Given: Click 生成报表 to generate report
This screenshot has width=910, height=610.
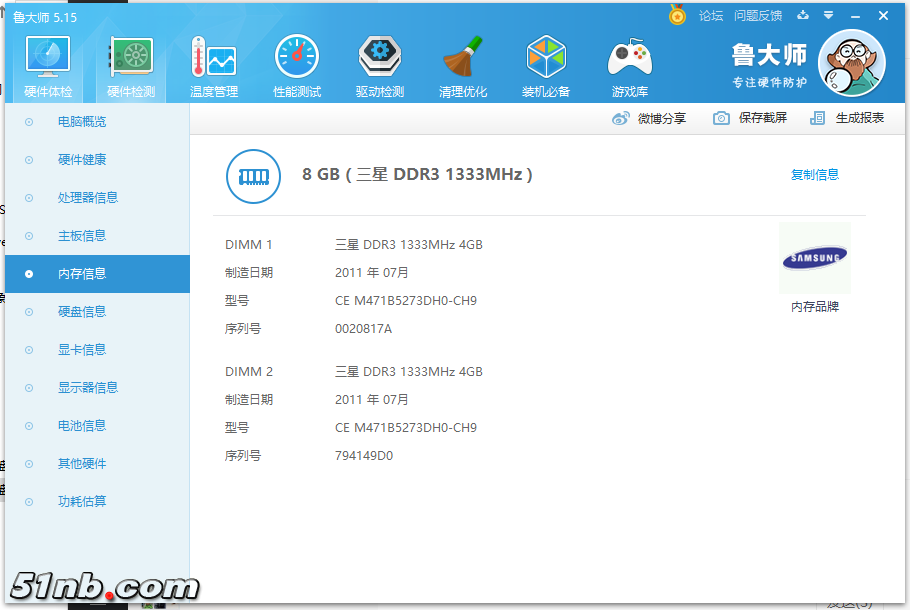Looking at the screenshot, I should 848,118.
